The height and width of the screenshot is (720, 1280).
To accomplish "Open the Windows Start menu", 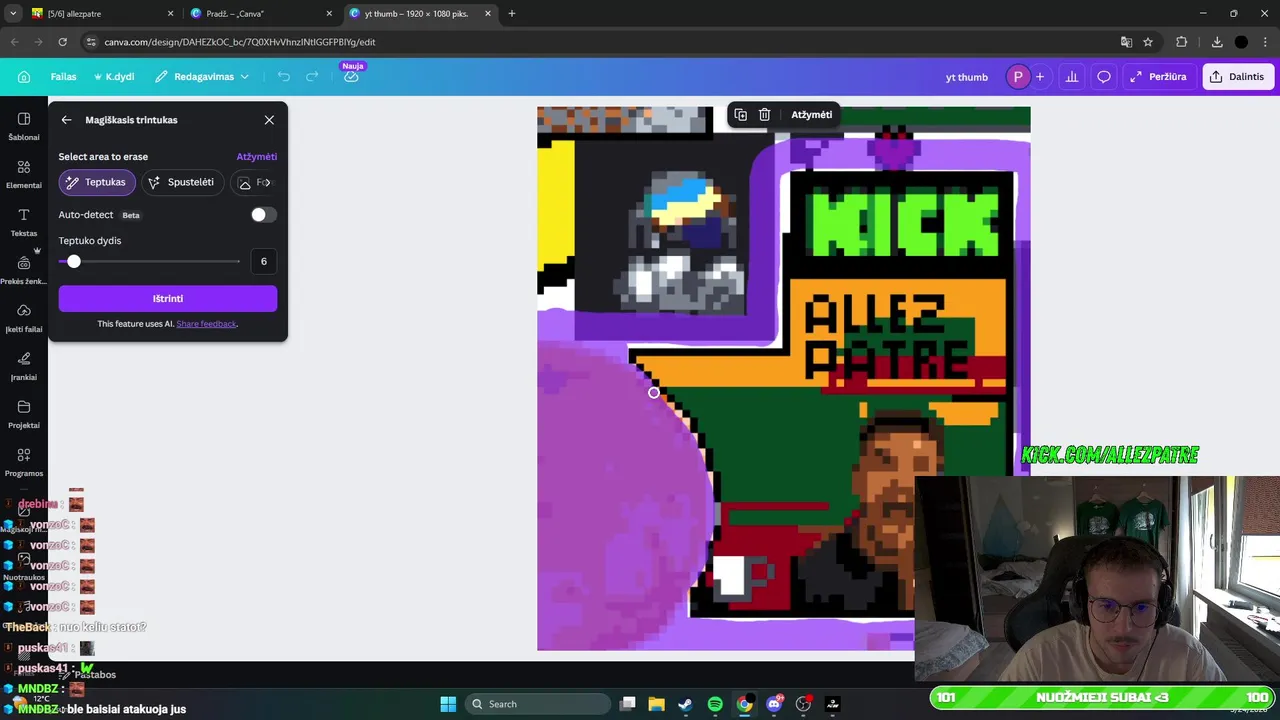I will click(x=448, y=704).
